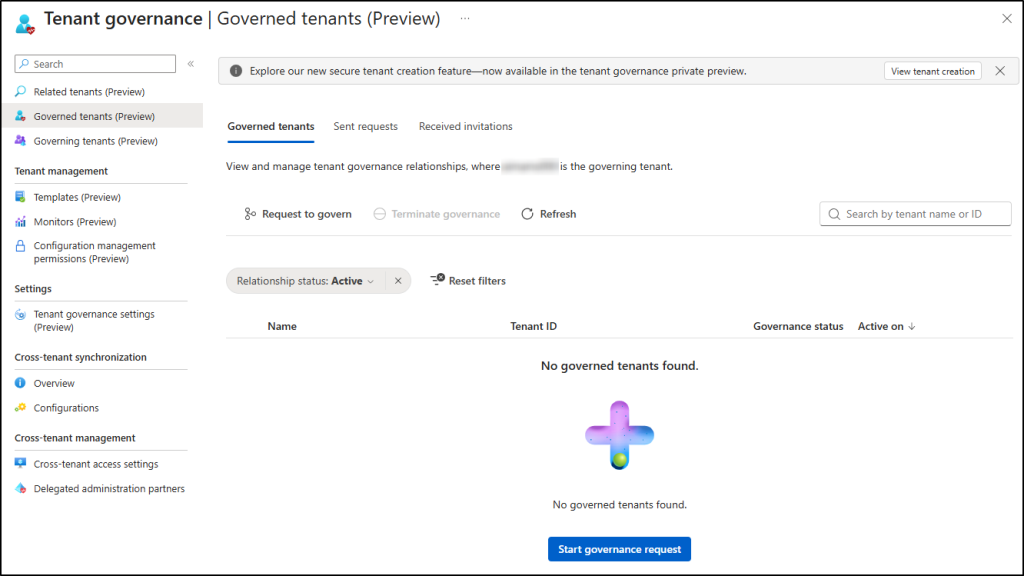Open Templates (Preview) via its icon
Screen dimensions: 1024x576
(21, 197)
